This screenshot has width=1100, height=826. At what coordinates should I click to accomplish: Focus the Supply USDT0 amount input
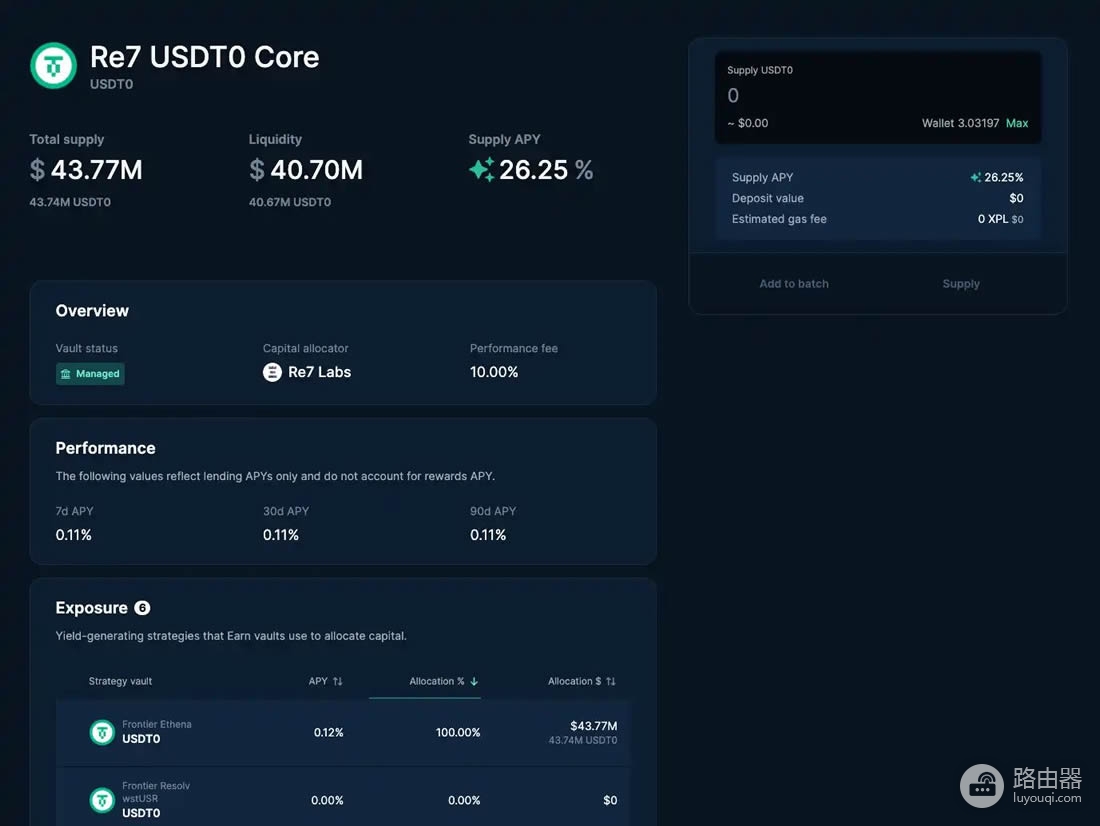point(878,95)
